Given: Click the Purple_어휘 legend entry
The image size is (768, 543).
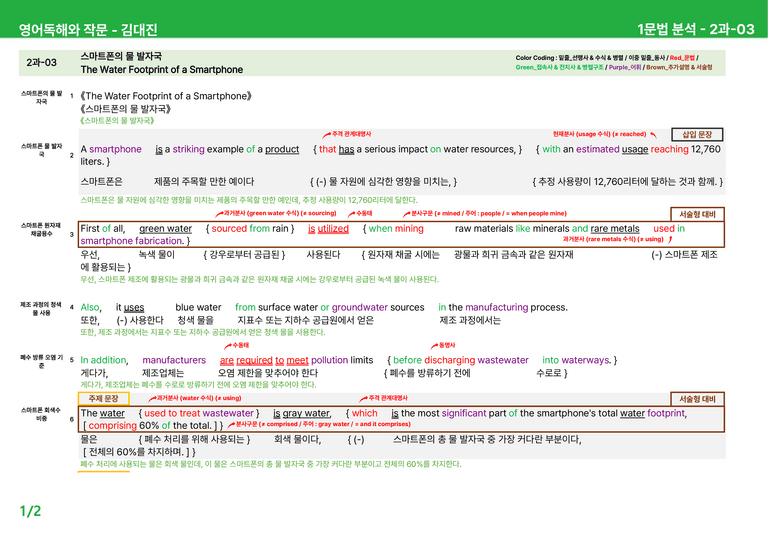Looking at the screenshot, I should tap(625, 68).
